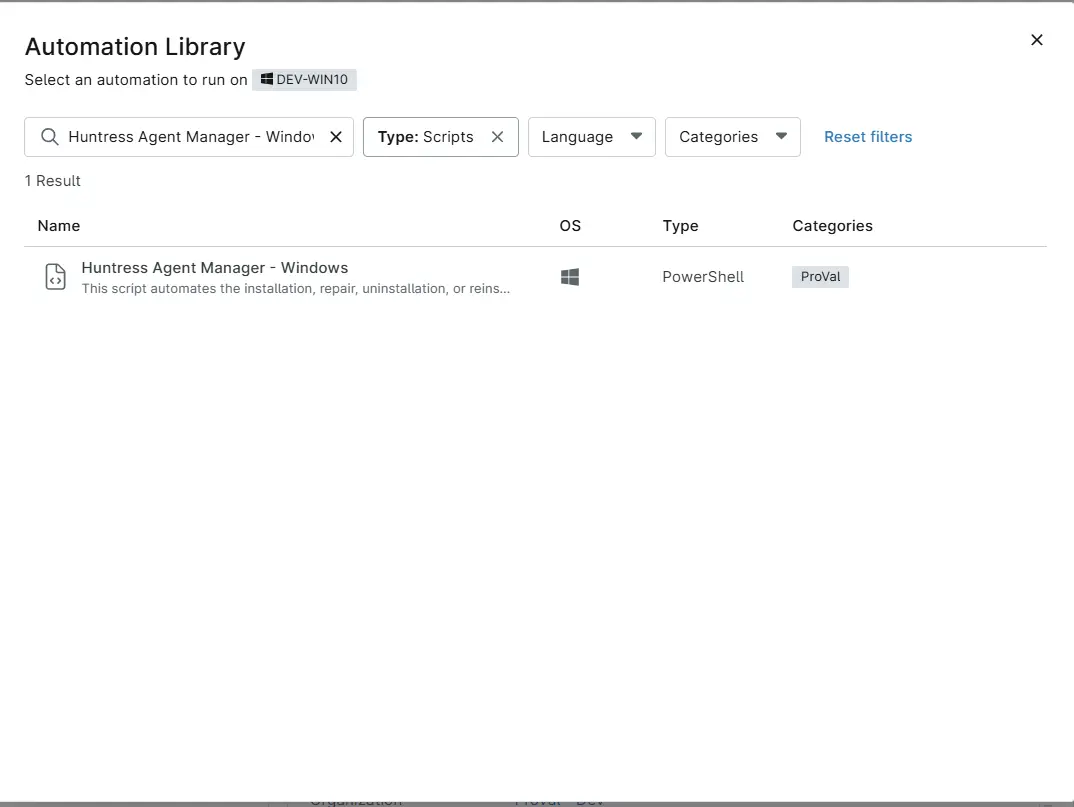Viewport: 1074px width, 807px height.
Task: Click the Windows OS icon in row
Action: pos(570,277)
